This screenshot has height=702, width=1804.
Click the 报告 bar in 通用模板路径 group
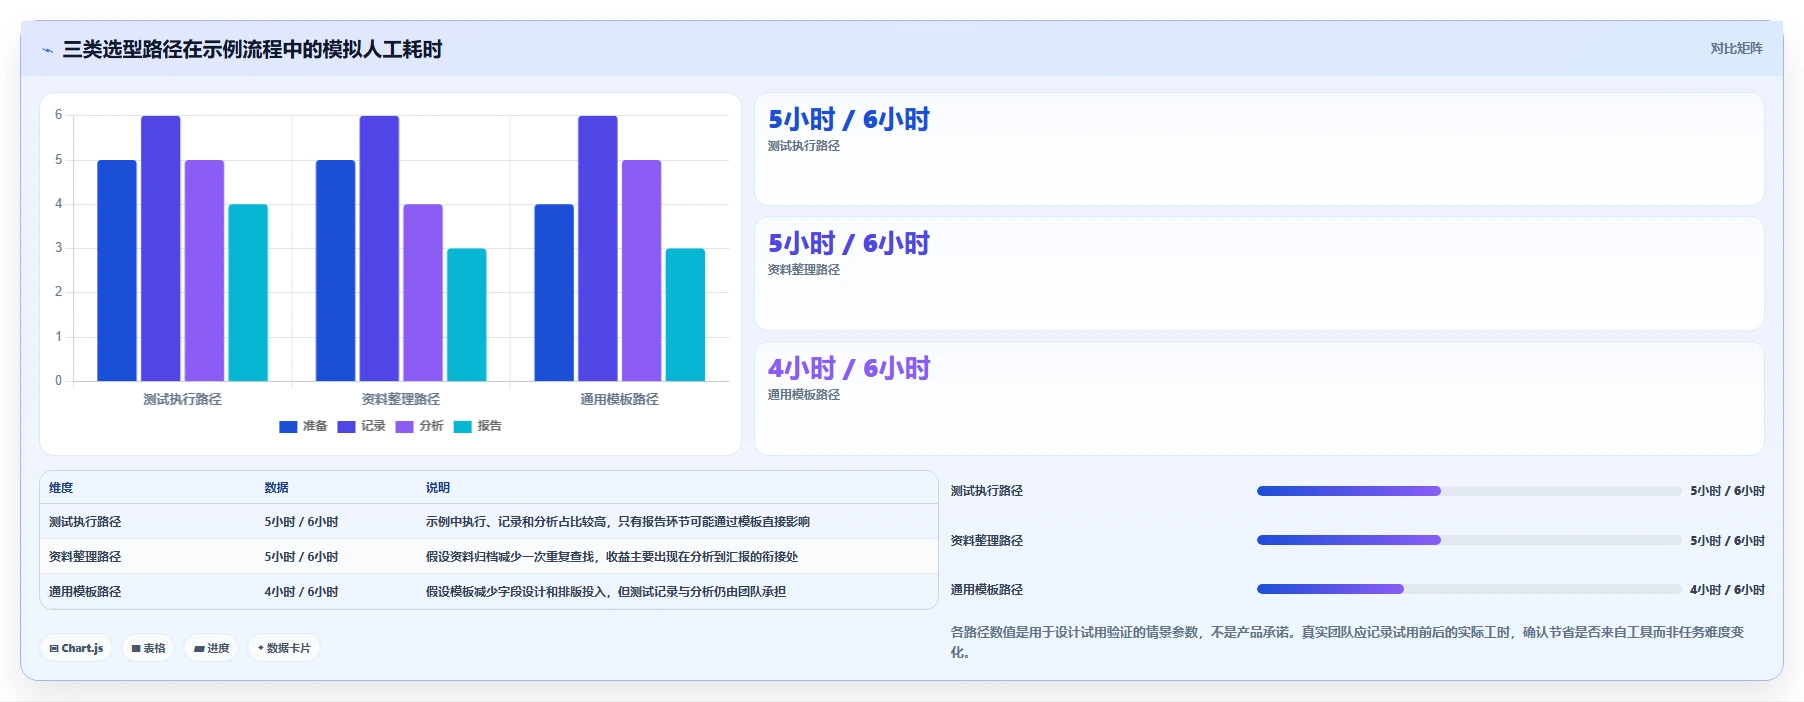[685, 315]
